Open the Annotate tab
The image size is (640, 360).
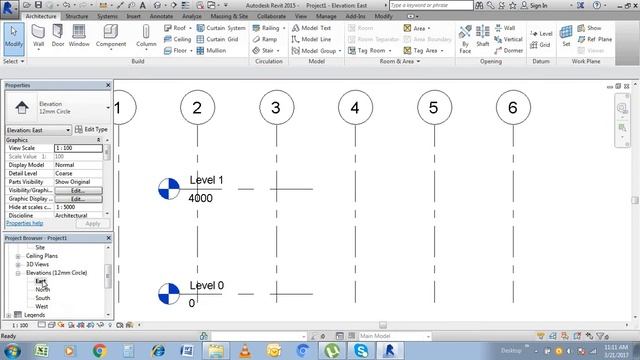[x=161, y=16]
